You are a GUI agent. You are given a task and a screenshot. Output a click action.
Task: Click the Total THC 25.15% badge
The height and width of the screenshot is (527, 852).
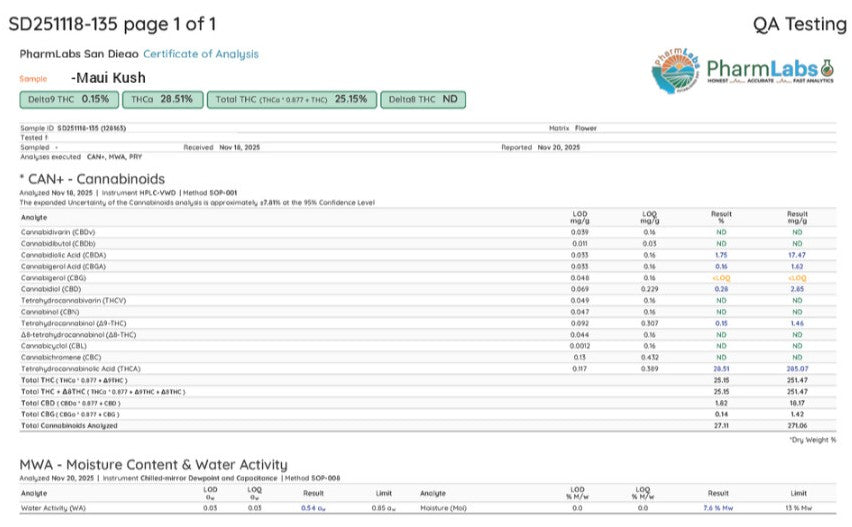coord(291,99)
